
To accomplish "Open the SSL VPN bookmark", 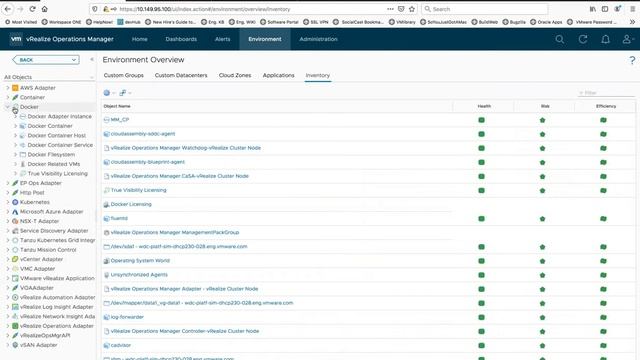I will point(316,22).
